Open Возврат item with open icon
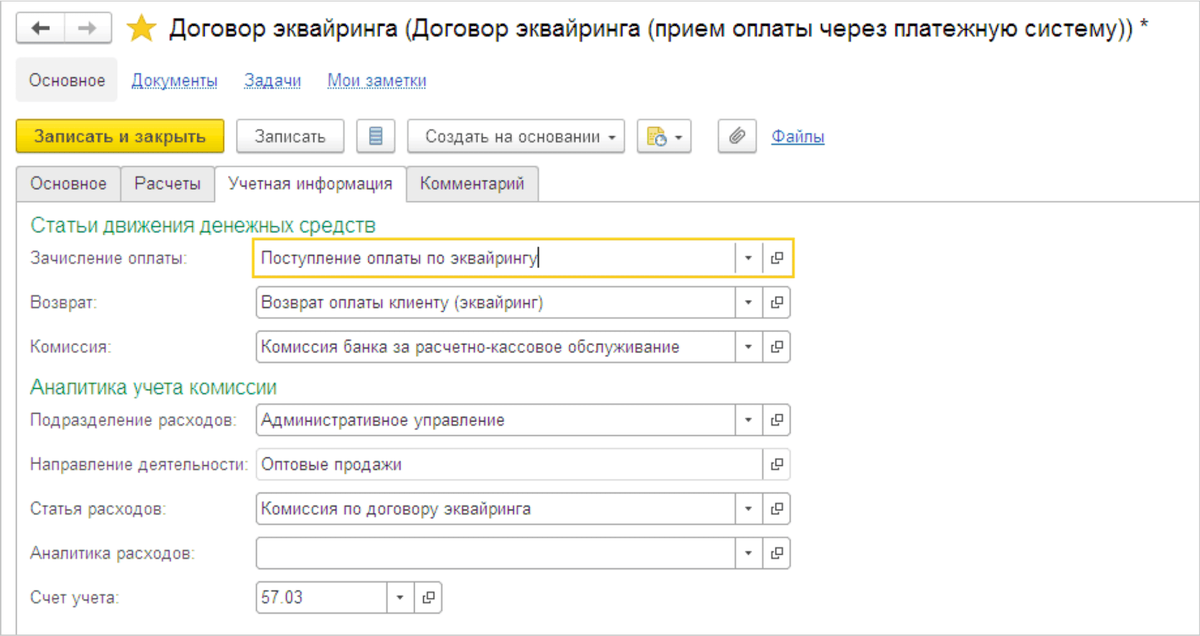 (777, 302)
